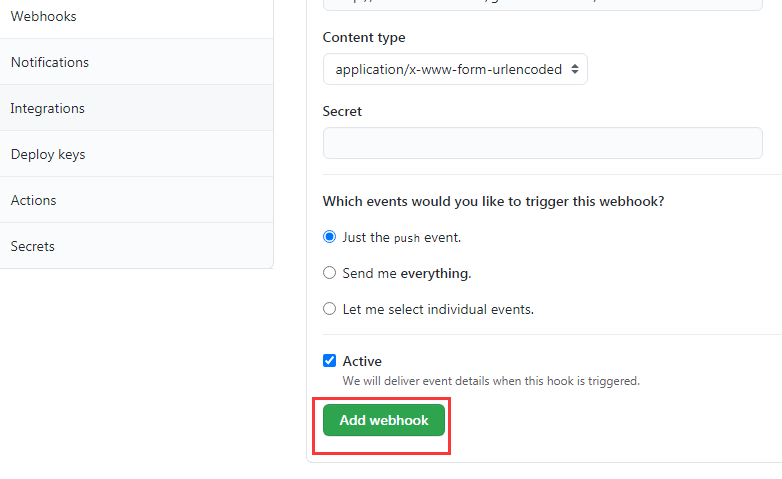Uncheck the Active checkbox

pos(330,361)
